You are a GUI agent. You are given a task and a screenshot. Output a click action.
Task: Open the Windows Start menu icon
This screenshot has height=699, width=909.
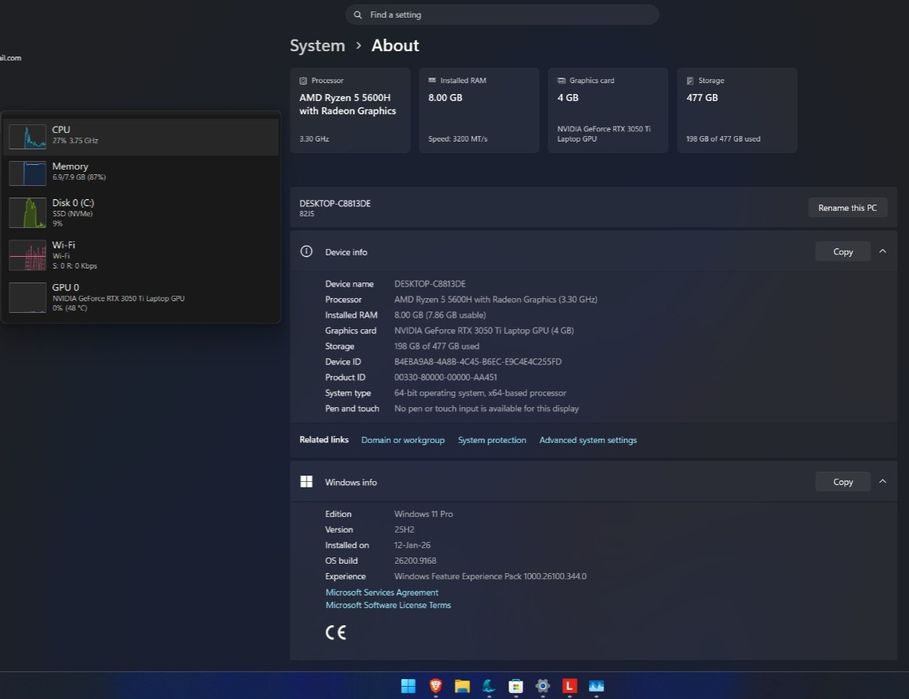point(408,686)
